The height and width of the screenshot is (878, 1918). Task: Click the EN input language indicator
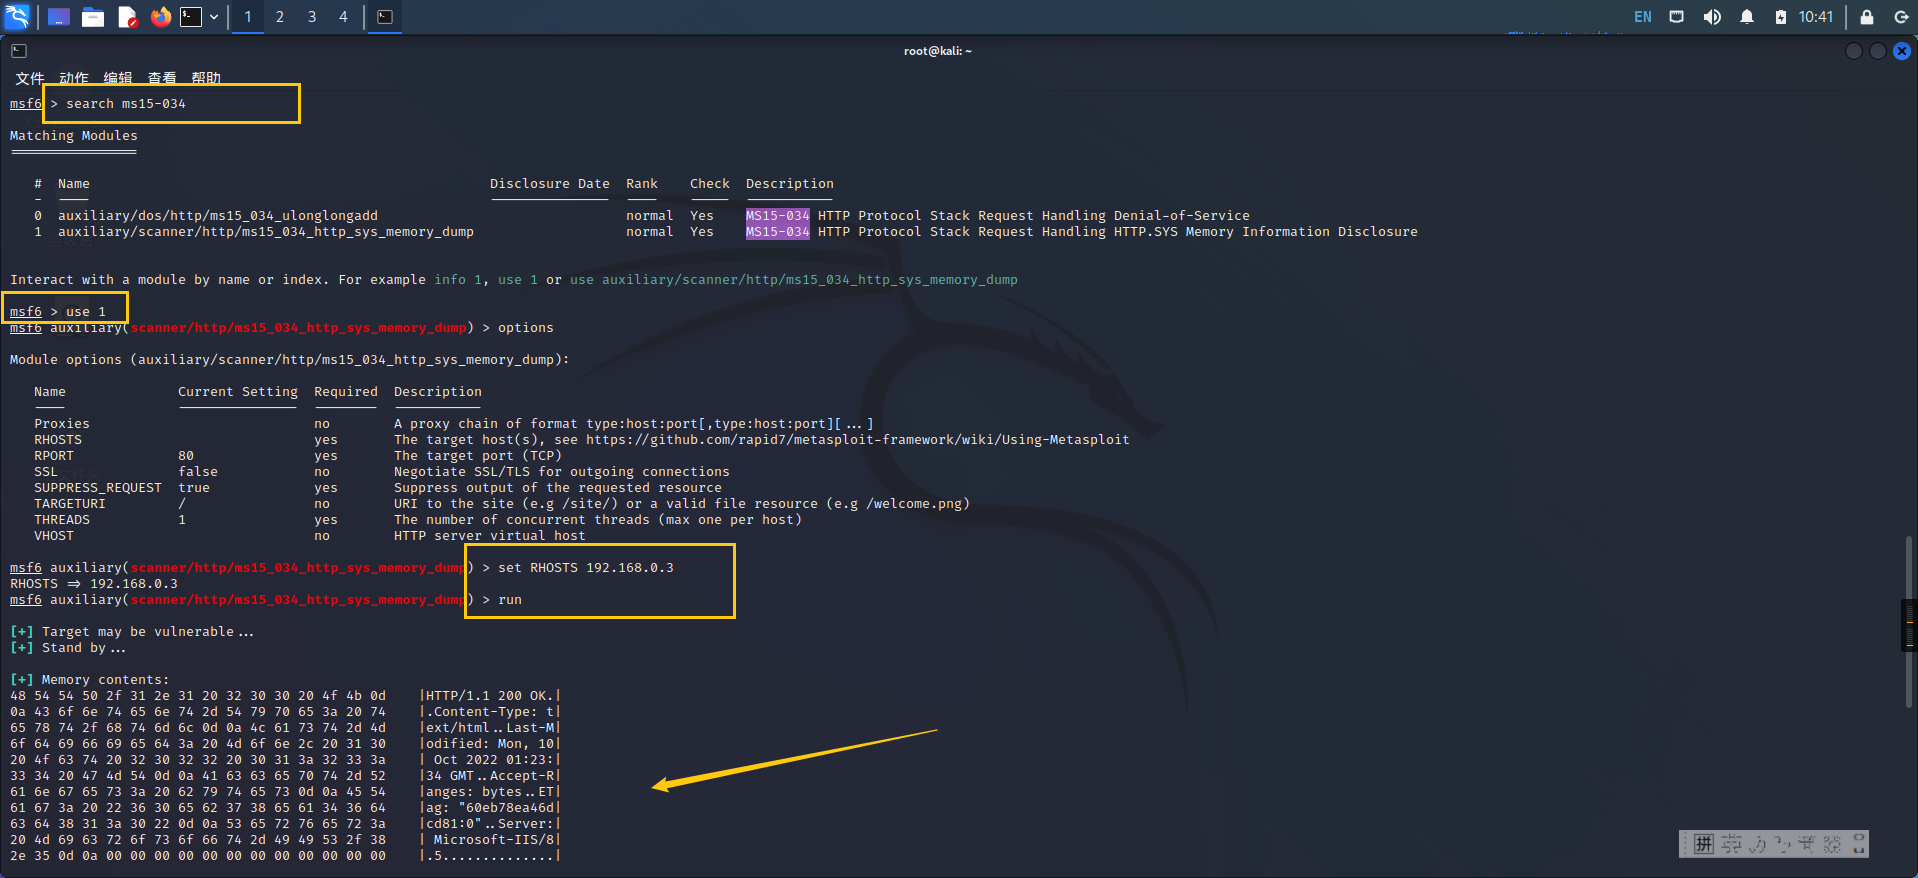(1643, 17)
